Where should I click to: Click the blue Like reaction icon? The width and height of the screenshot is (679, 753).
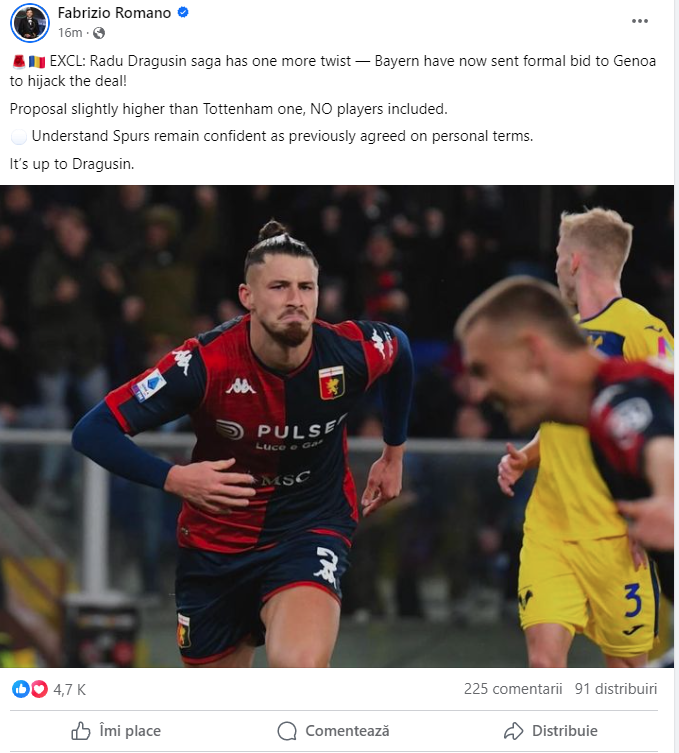pos(21,689)
